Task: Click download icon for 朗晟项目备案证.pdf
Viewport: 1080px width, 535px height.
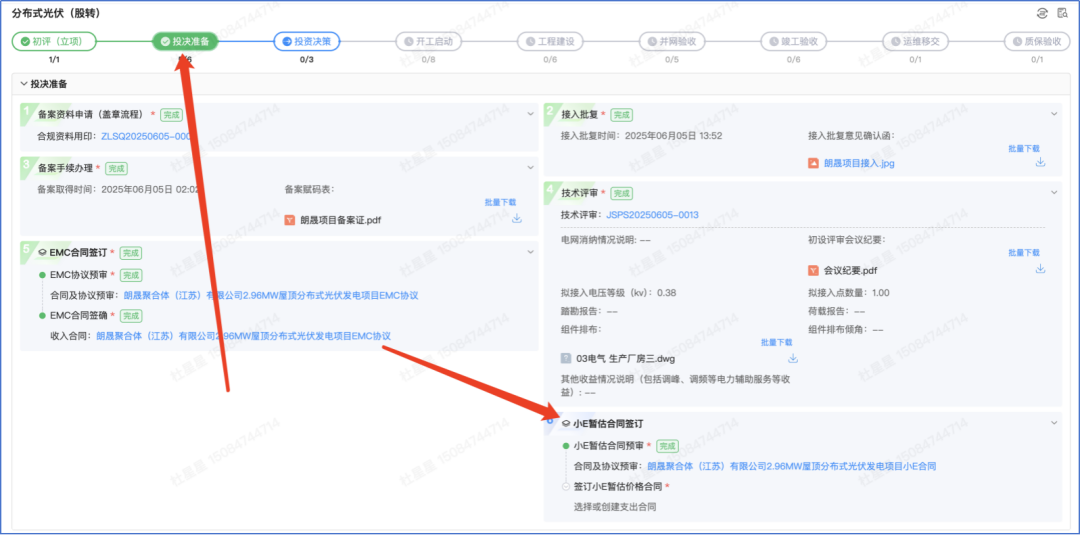Action: tap(517, 218)
